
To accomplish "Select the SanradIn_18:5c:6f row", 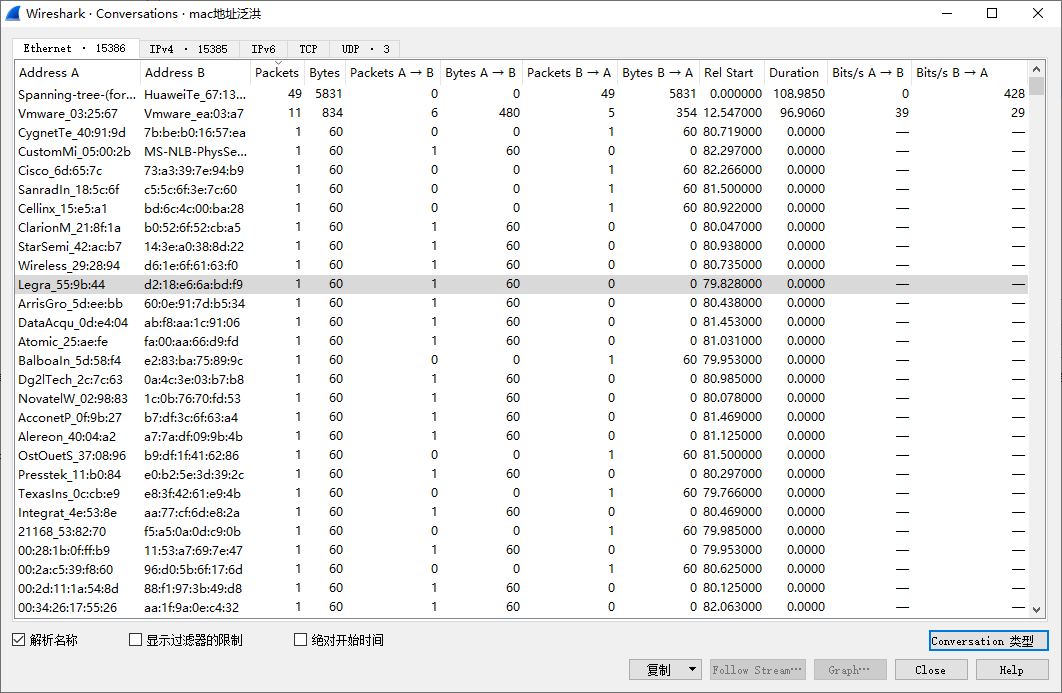I will pos(521,189).
